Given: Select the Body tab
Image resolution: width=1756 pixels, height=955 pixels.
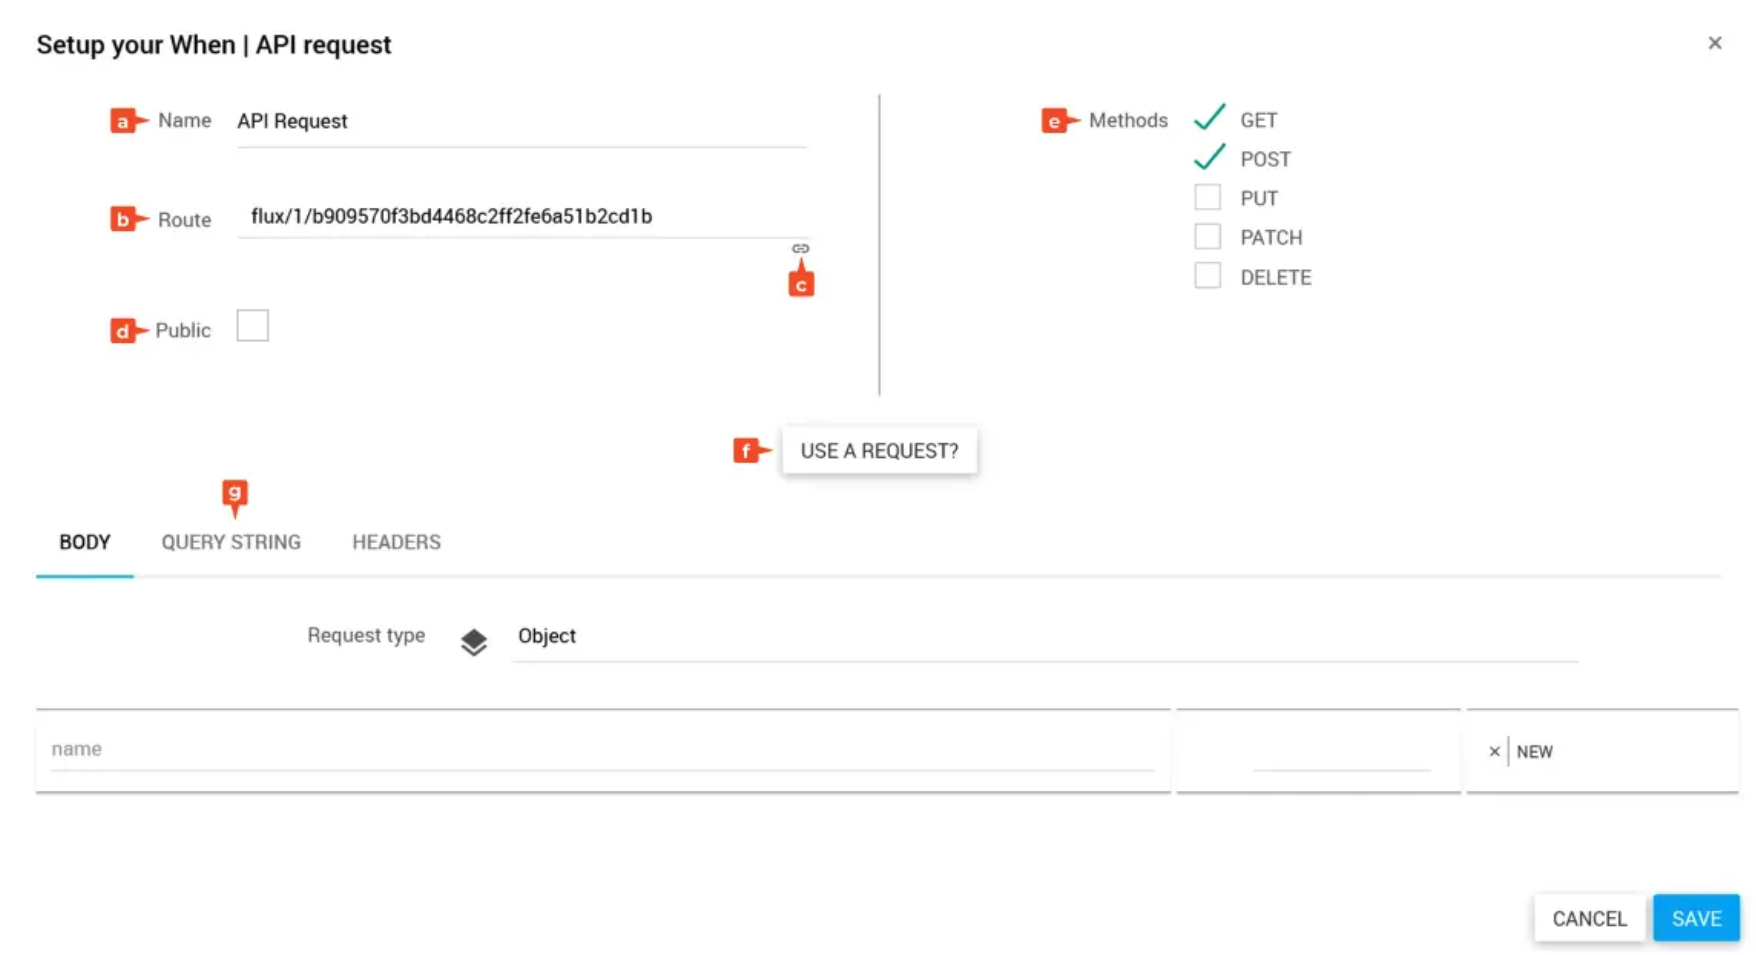Looking at the screenshot, I should tap(85, 542).
